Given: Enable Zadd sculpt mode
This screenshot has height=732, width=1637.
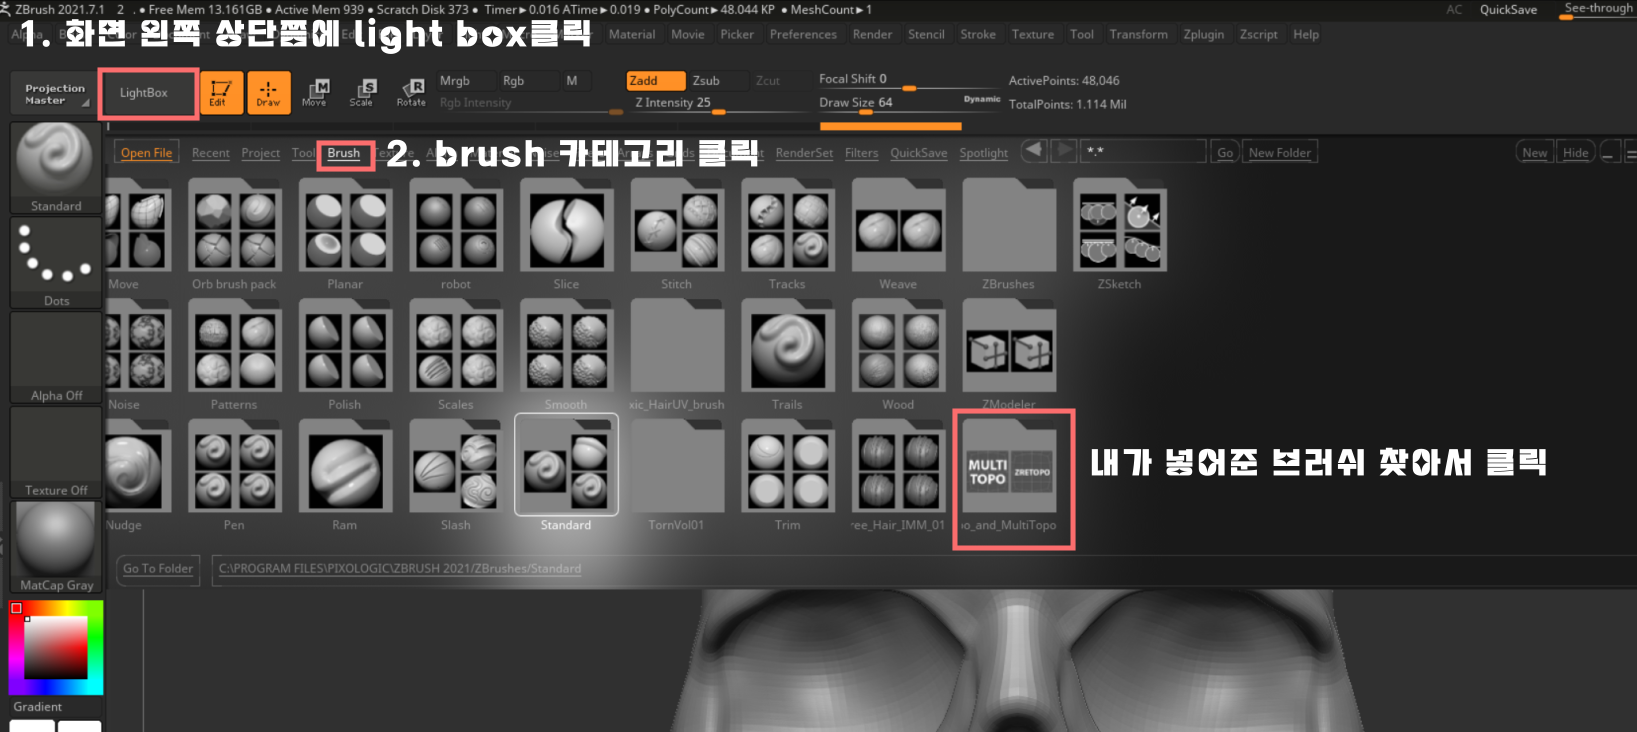Looking at the screenshot, I should (655, 81).
